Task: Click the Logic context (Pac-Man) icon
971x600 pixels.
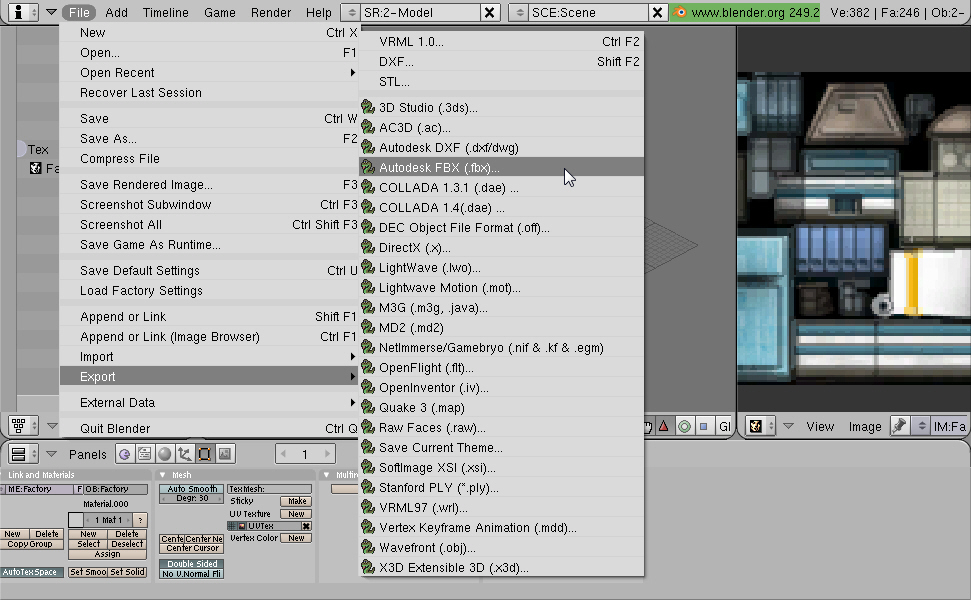Action: click(x=124, y=454)
